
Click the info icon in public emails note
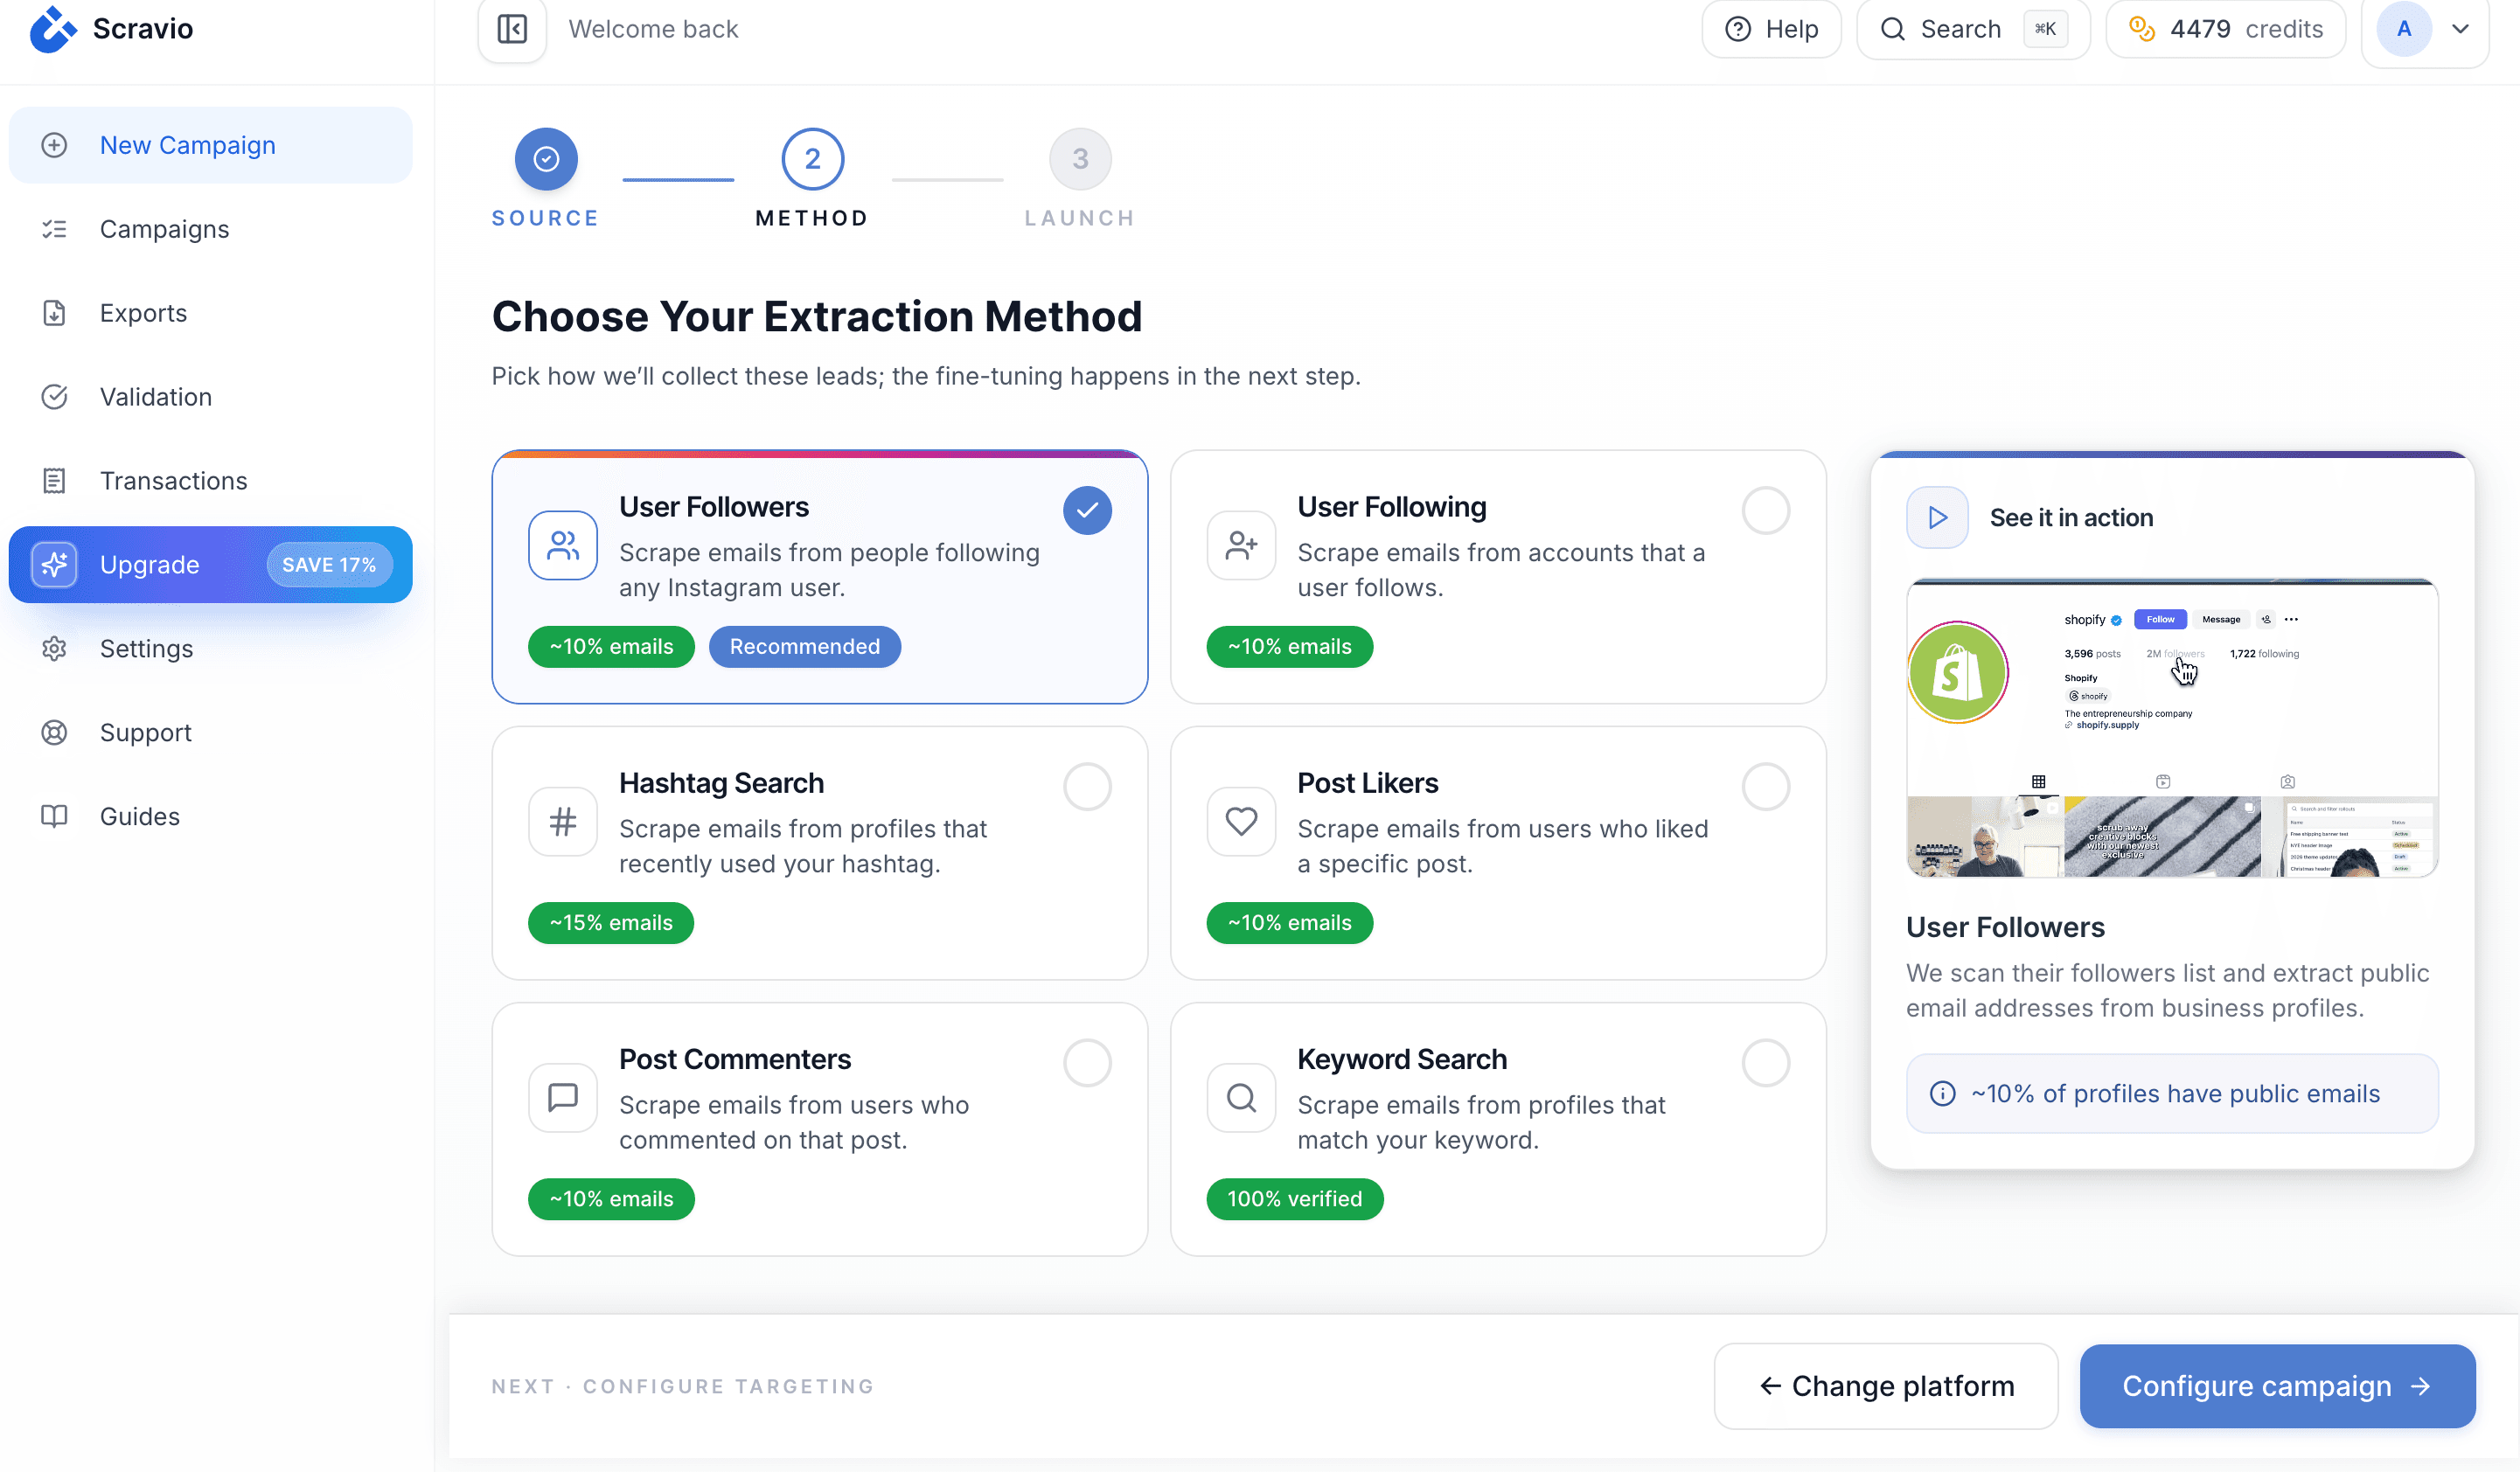(1942, 1093)
